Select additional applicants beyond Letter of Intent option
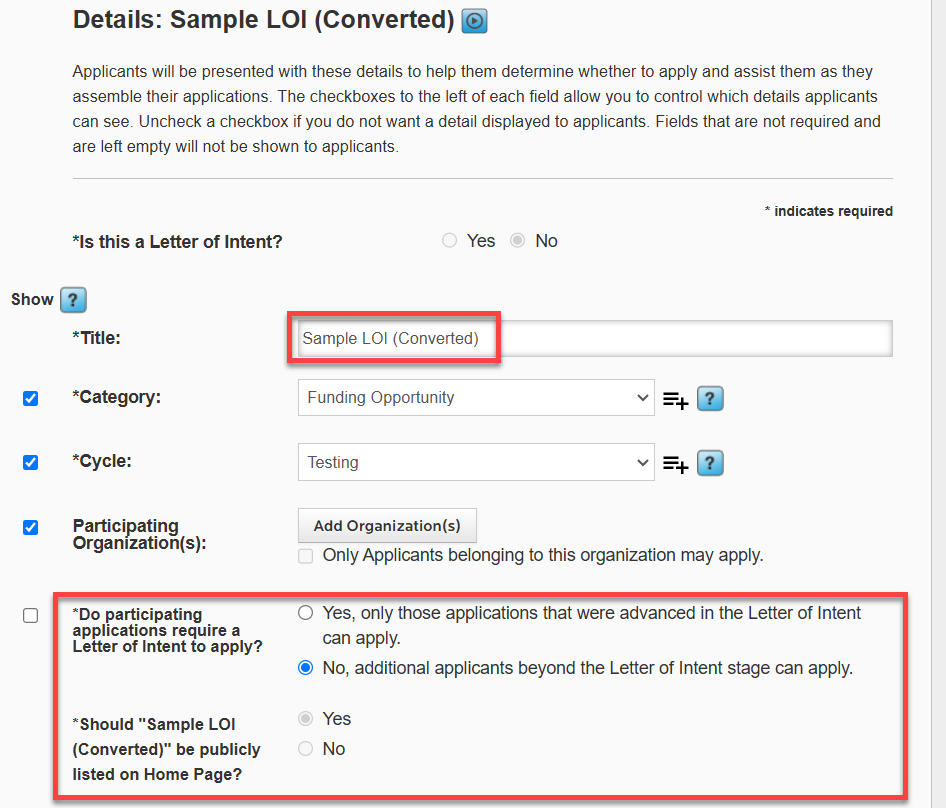The image size is (946, 808). 304,667
